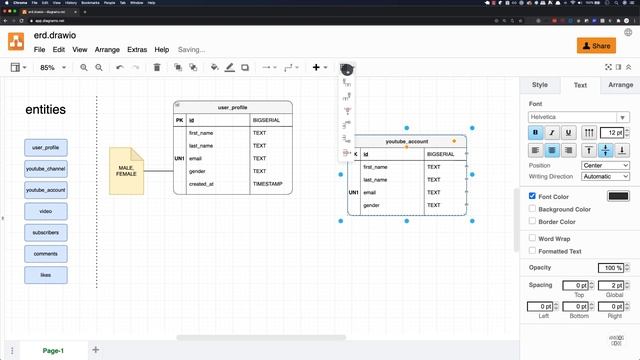640x360 pixels.
Task: Click the Global spacing 2 pt field
Action: pos(611,285)
